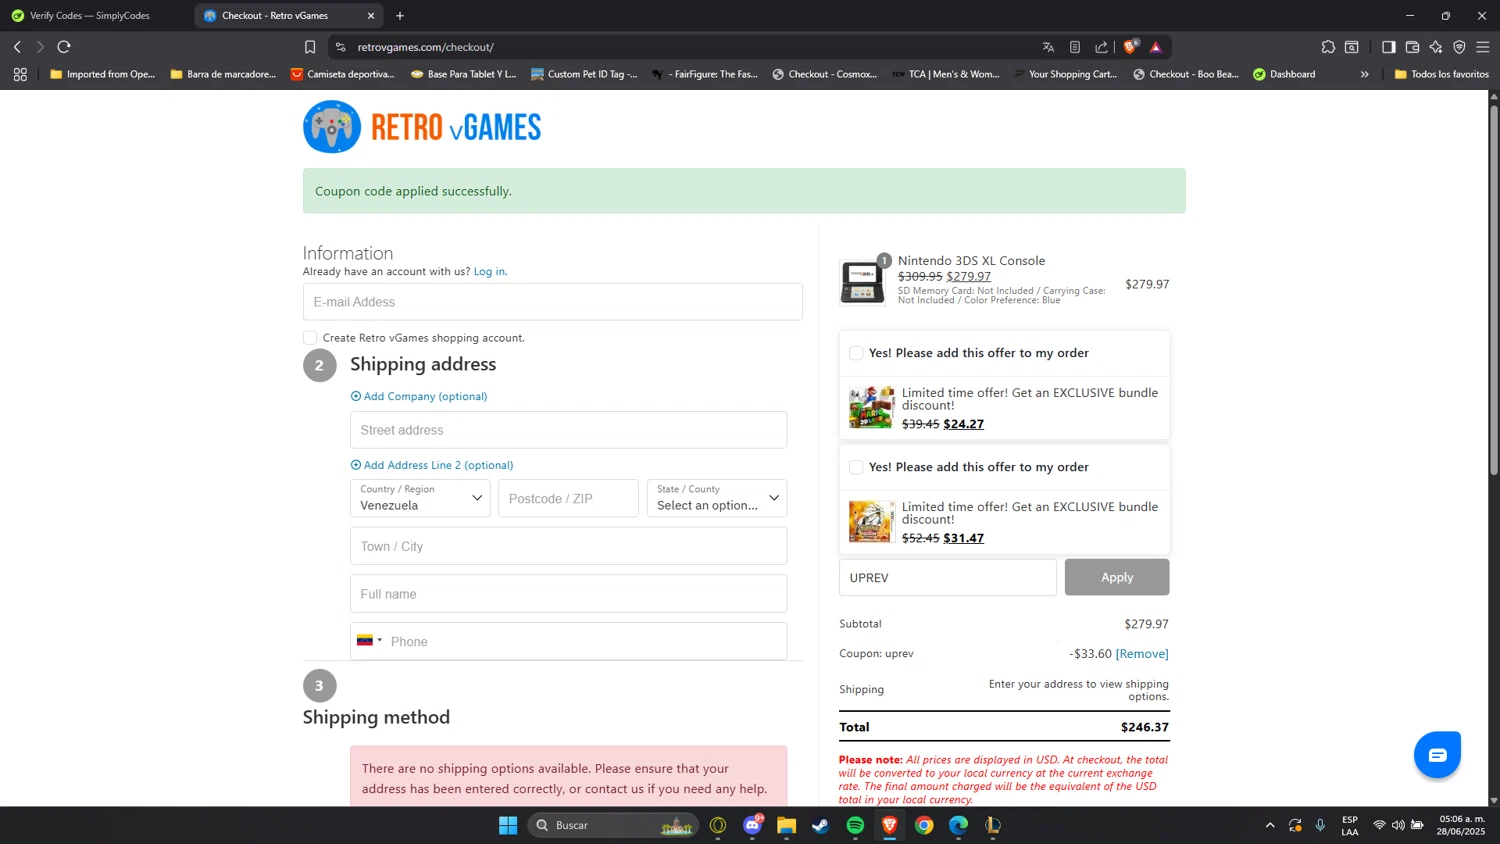Bookmark this page icon

pyautogui.click(x=310, y=47)
